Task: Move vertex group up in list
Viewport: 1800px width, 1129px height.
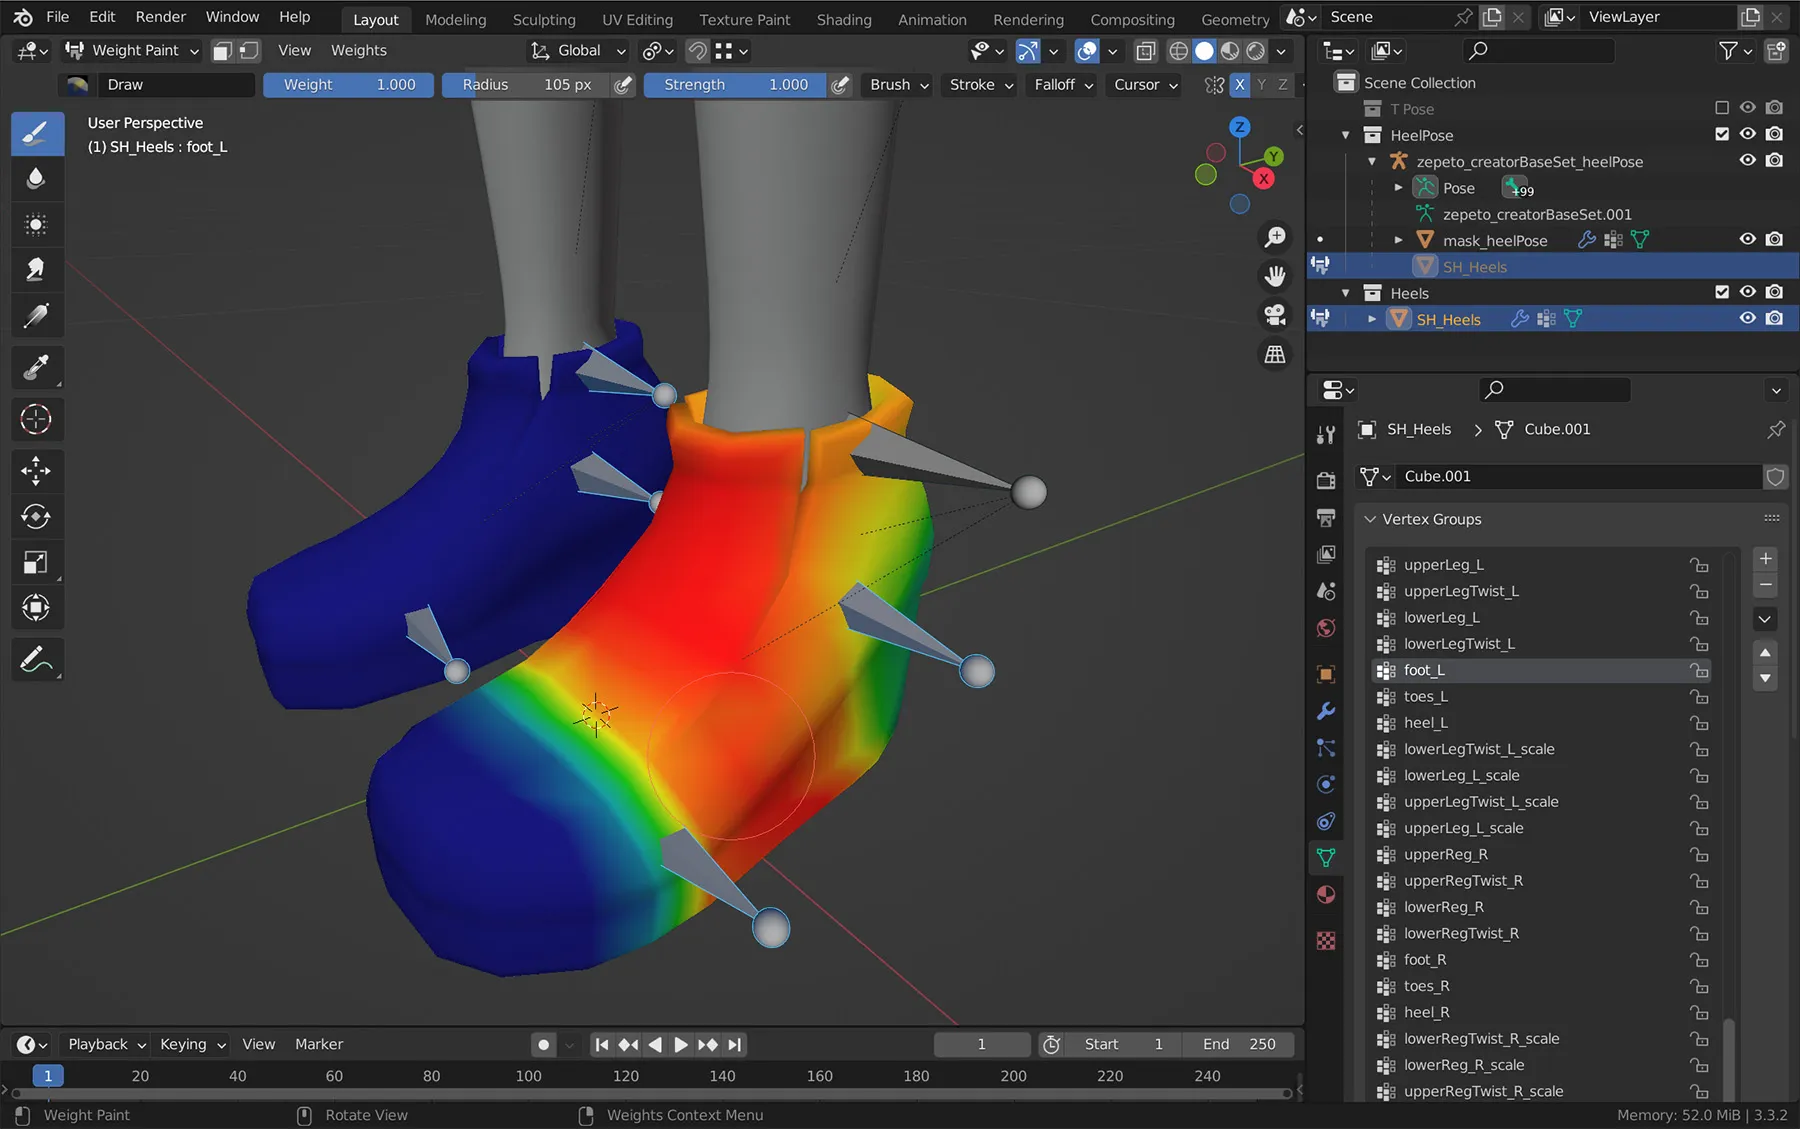Action: (1766, 652)
